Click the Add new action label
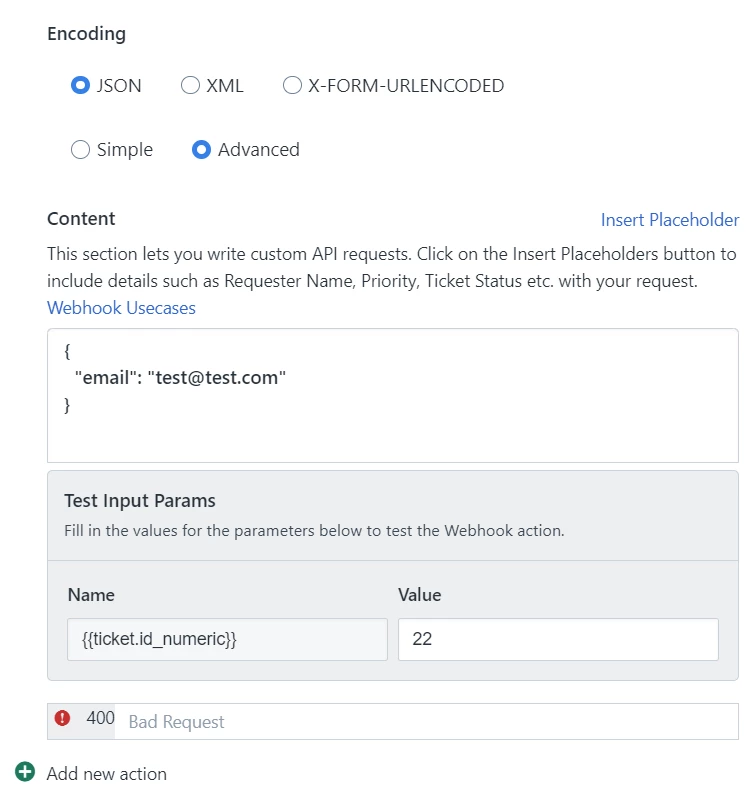This screenshot has height=790, width=754. click(106, 773)
